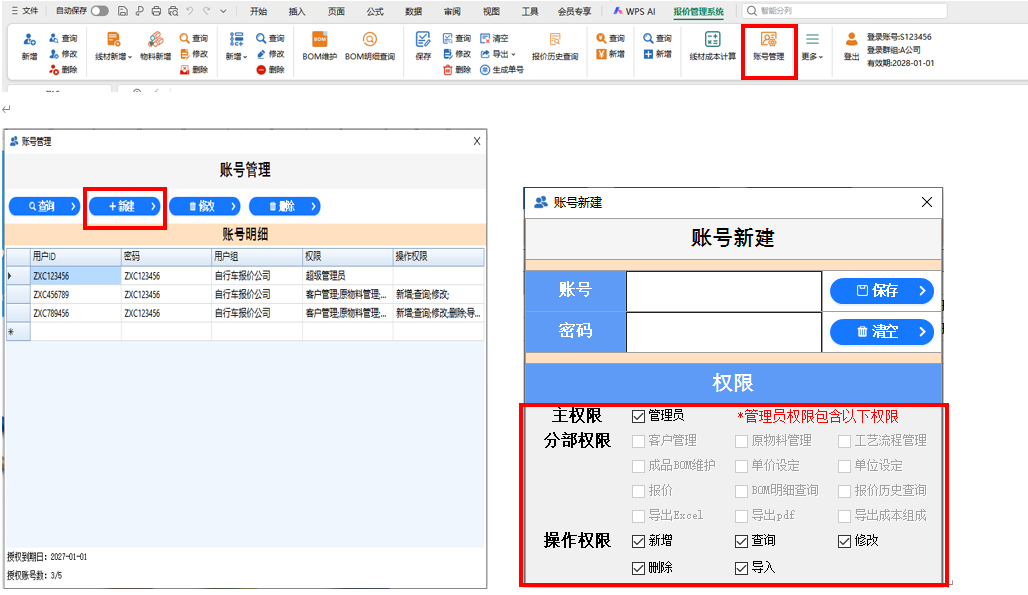Click the 账号 input field
1028x595 pixels.
pos(724,292)
